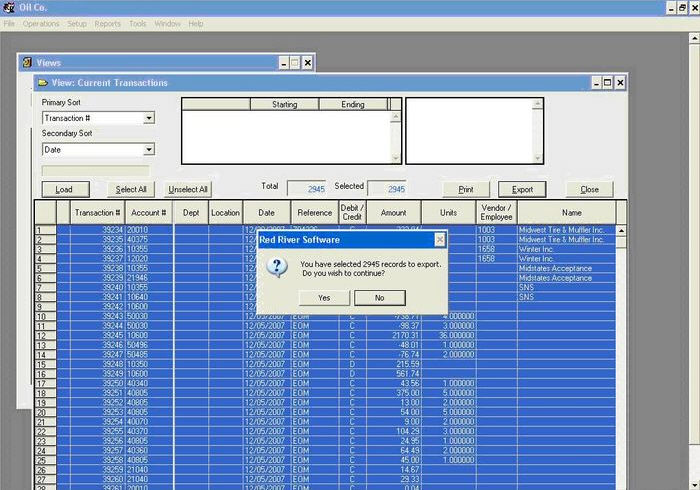
Task: Click the Vendor / Employee column header
Action: point(496,212)
